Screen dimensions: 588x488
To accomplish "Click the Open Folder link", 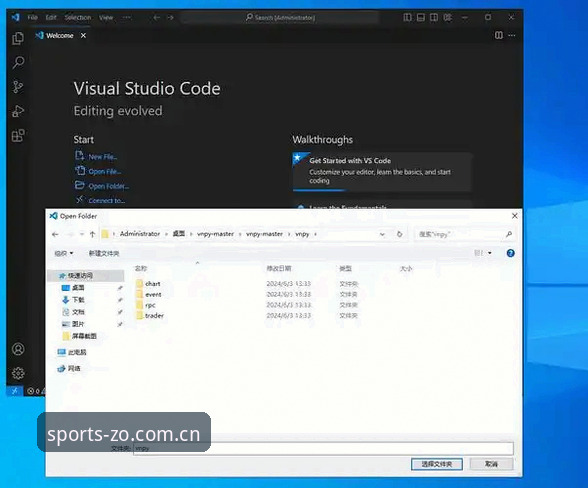I will [102, 186].
